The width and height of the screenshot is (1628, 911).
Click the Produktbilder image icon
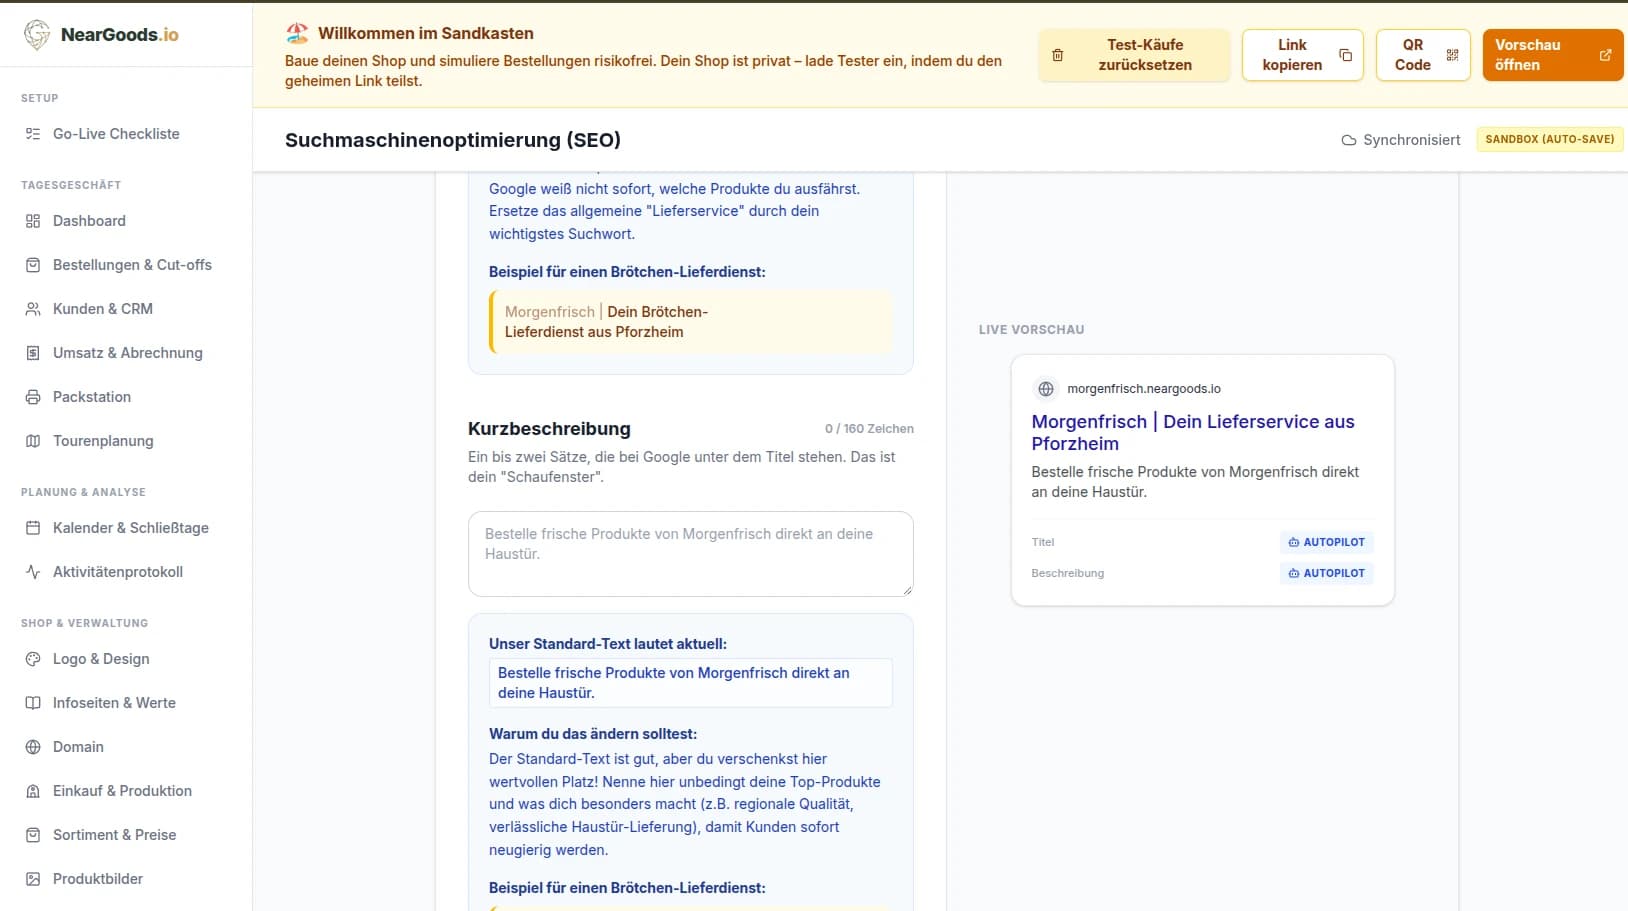coord(33,879)
